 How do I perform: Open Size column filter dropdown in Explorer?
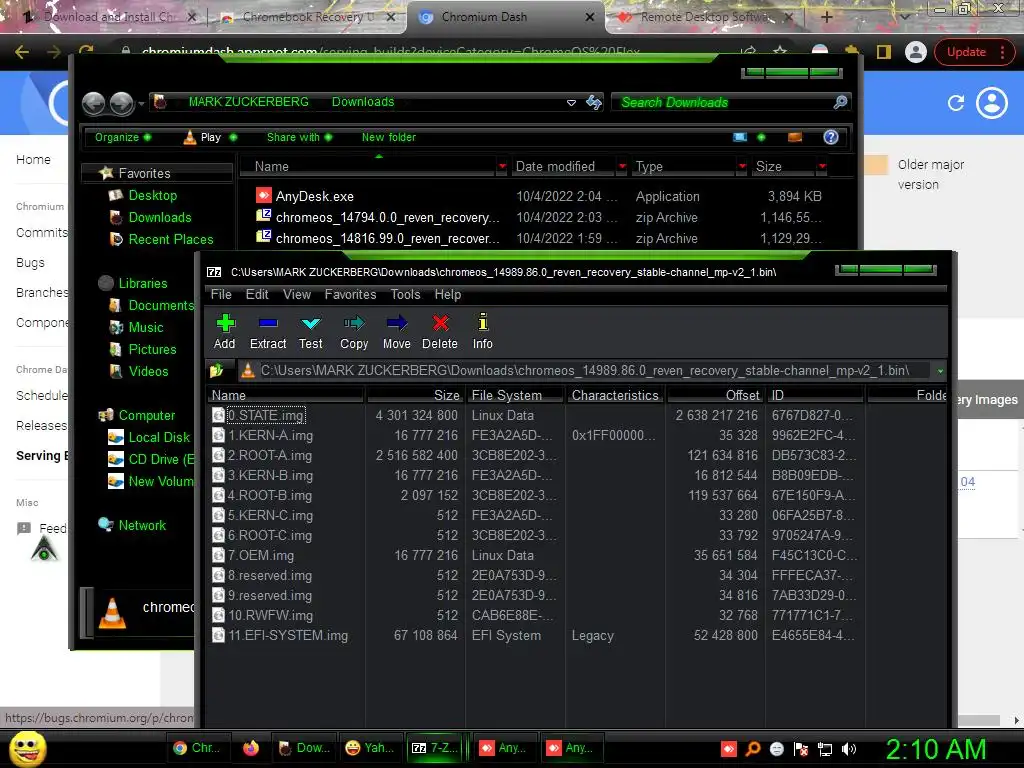[822, 167]
